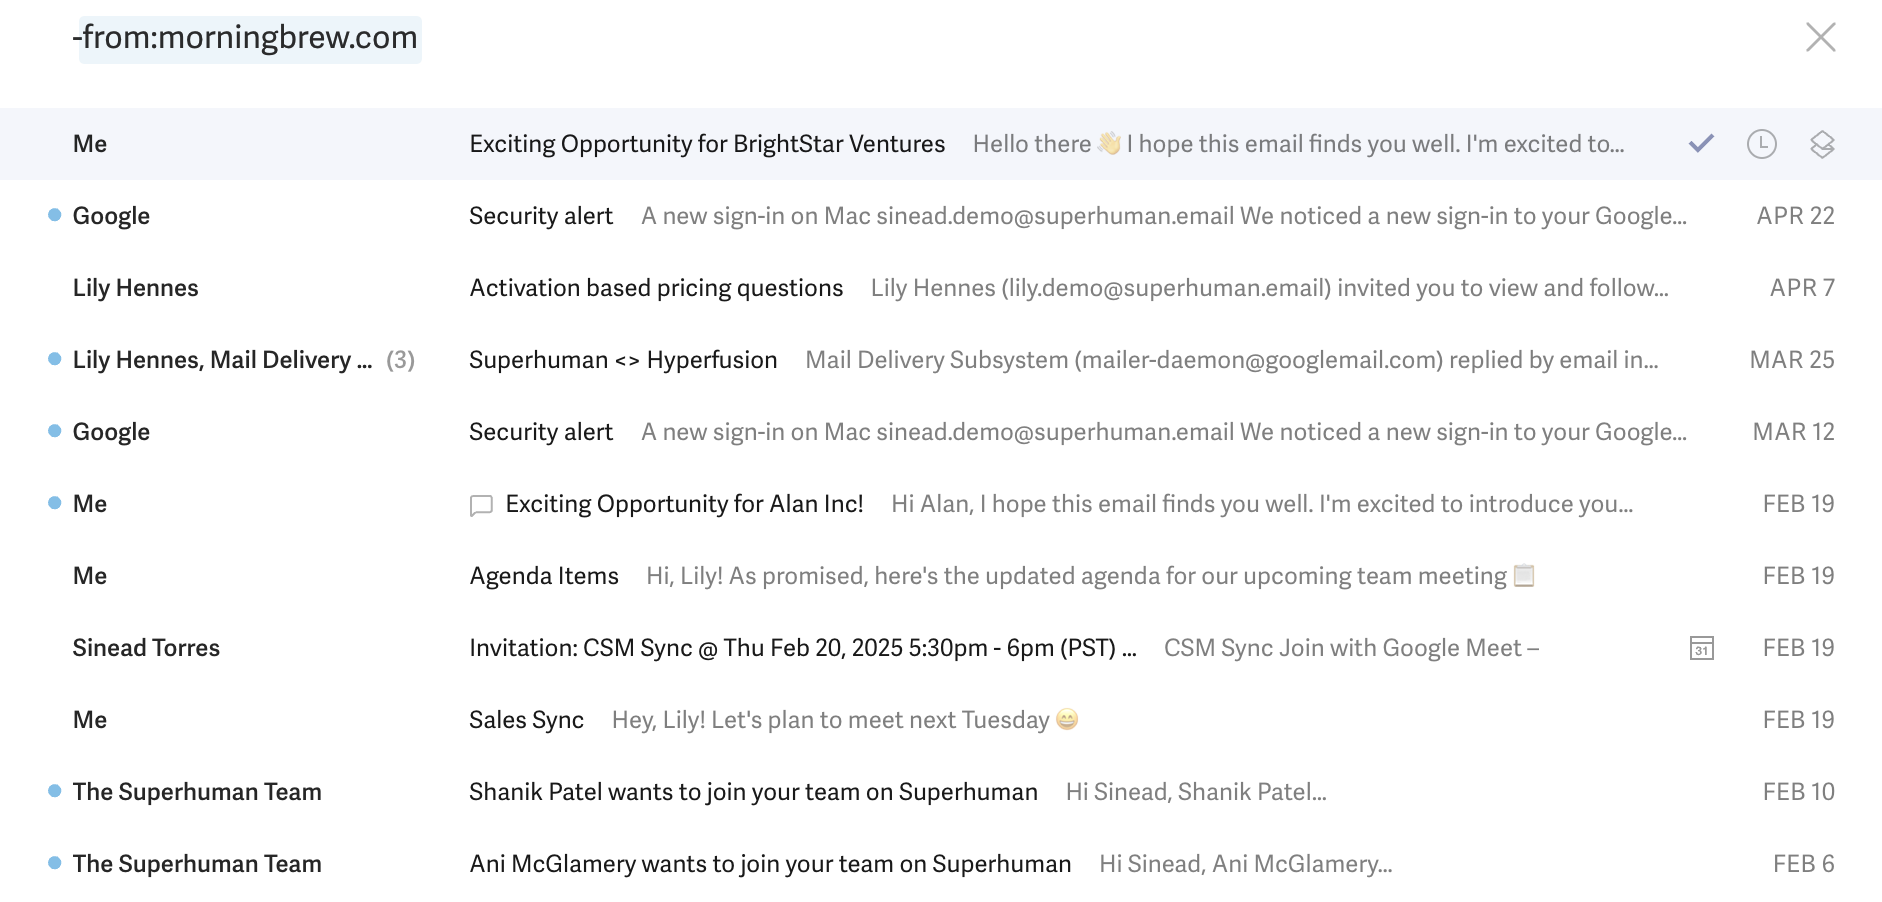Click unread dot on Ani McGlamery email
This screenshot has width=1882, height=902.
pos(55,863)
